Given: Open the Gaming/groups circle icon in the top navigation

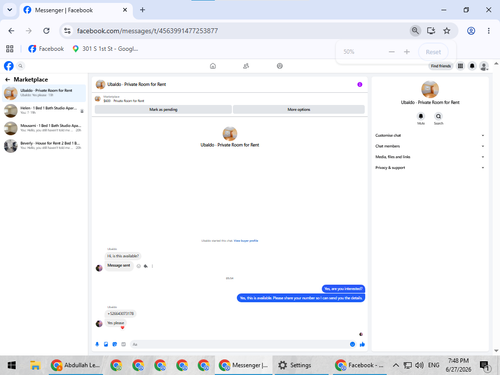Looking at the screenshot, I should 280,66.
